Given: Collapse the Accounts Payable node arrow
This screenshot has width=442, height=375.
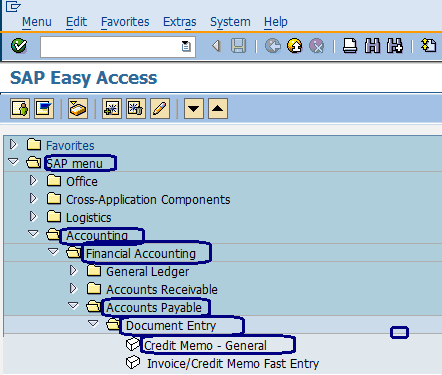Looking at the screenshot, I should (x=73, y=305).
